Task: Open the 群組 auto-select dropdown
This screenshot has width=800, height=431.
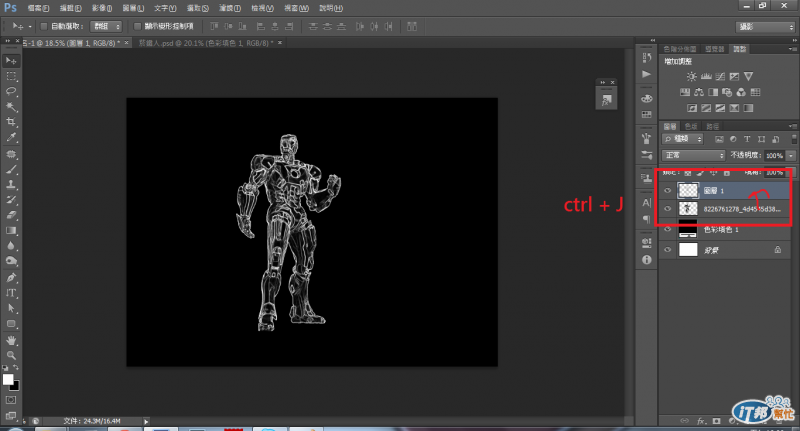Action: coord(106,26)
